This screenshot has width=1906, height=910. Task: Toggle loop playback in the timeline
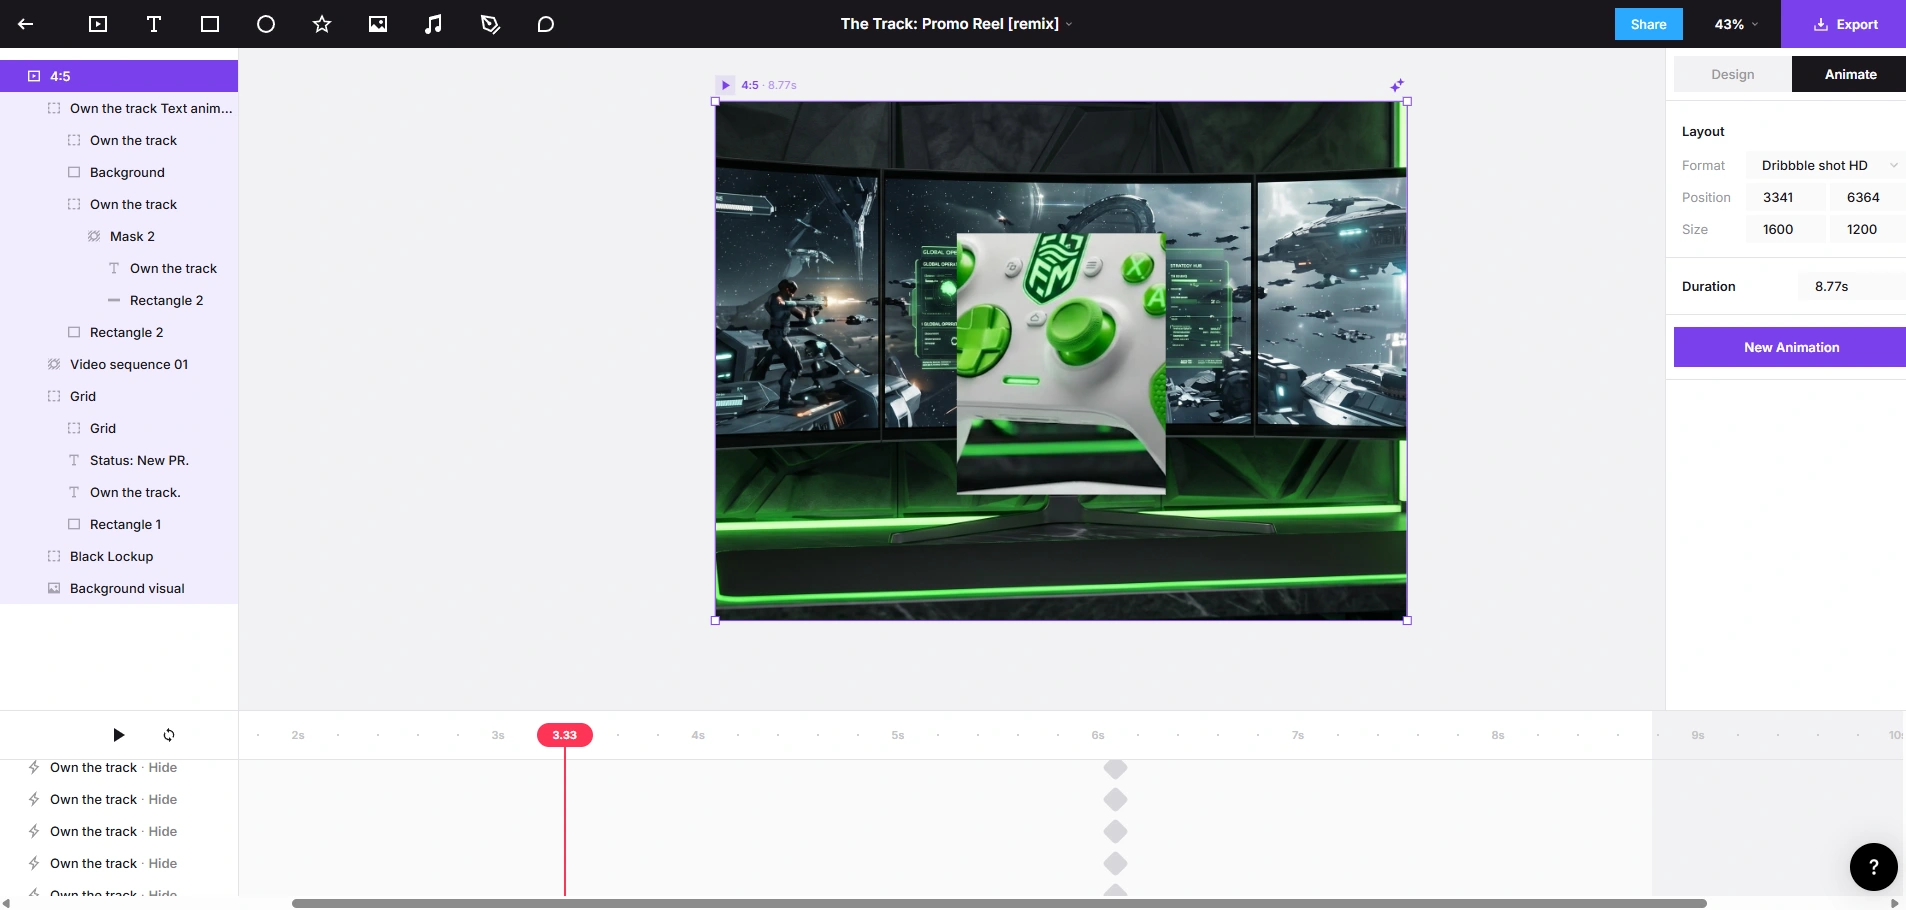pyautogui.click(x=169, y=735)
